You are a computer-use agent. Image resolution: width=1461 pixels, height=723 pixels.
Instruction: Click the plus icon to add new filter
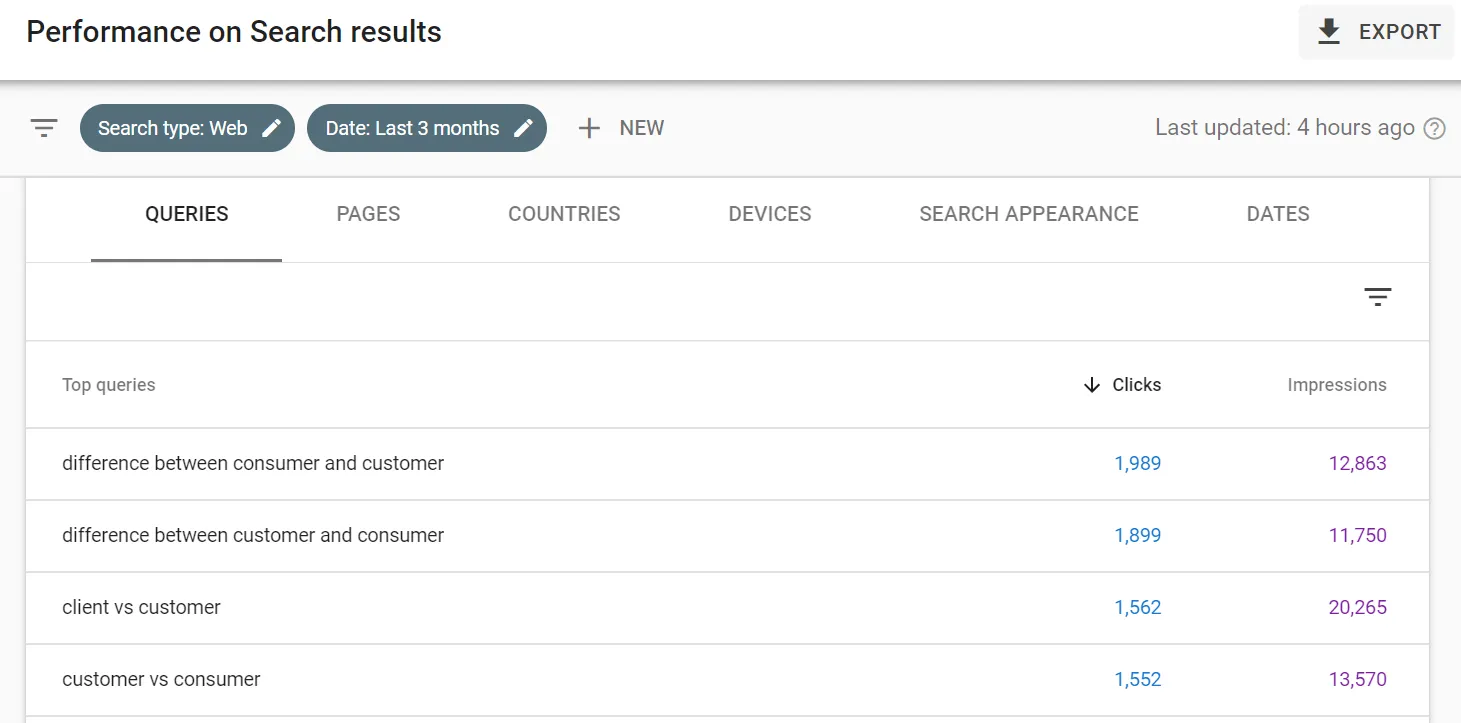pyautogui.click(x=589, y=128)
